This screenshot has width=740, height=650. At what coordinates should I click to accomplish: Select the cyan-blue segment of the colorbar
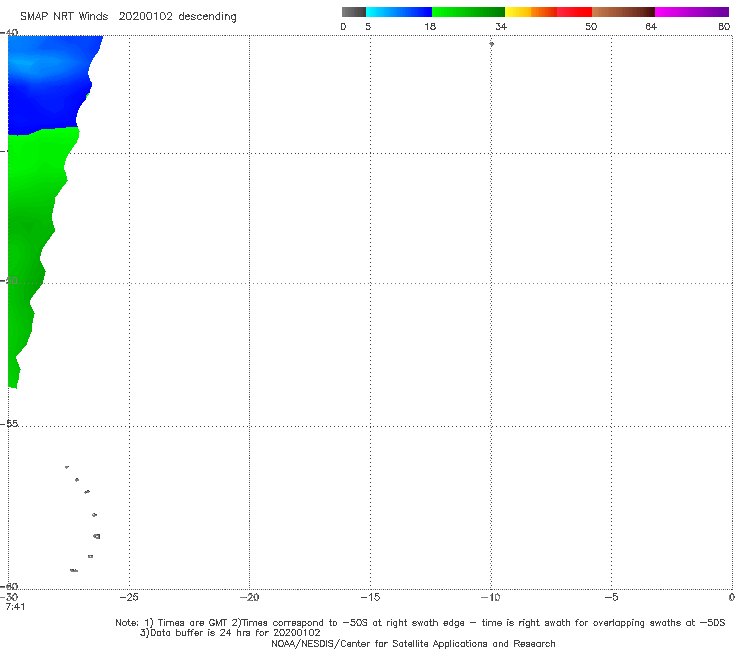click(x=399, y=12)
